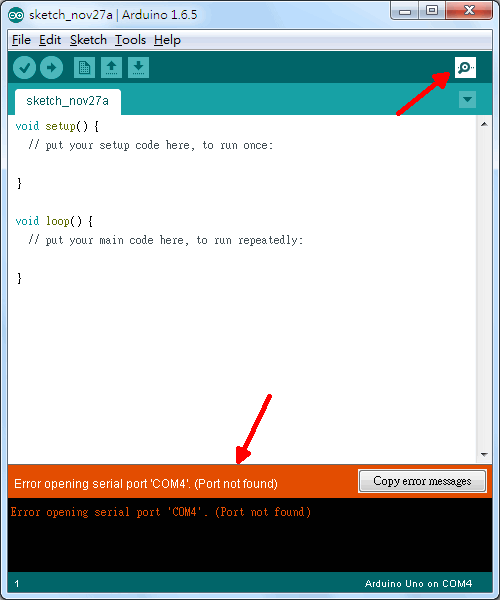Open the Sketch menu
The height and width of the screenshot is (600, 500).
[x=88, y=40]
